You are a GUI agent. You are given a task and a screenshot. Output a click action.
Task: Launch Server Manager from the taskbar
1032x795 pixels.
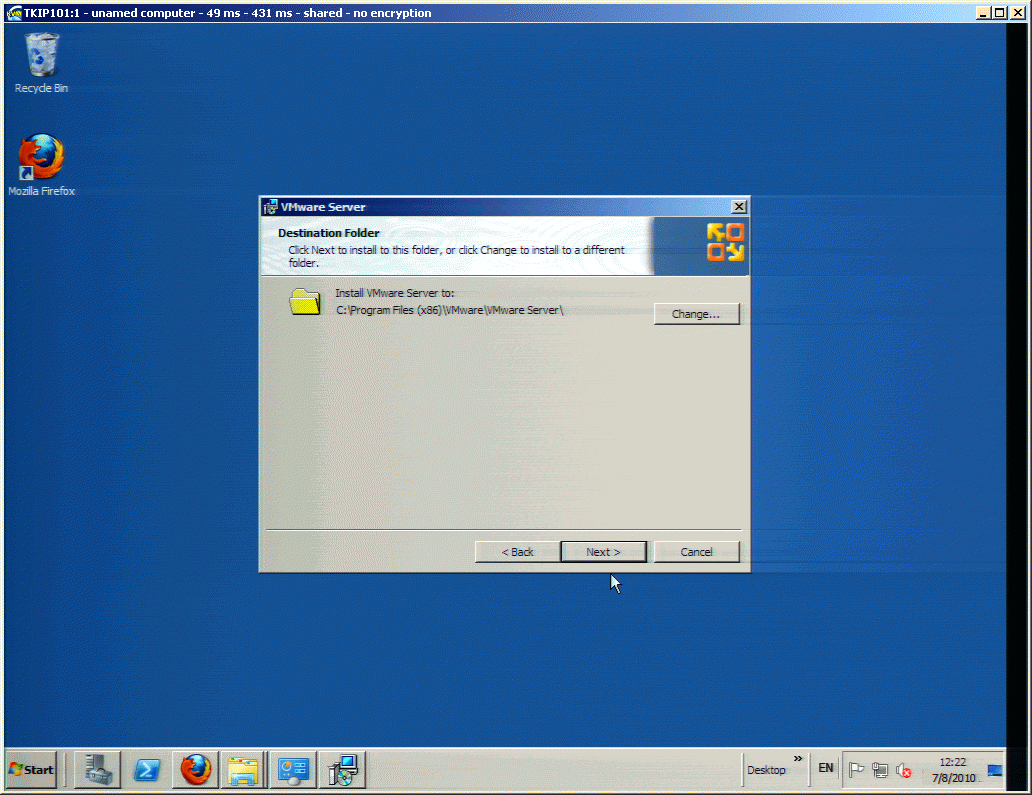point(97,769)
